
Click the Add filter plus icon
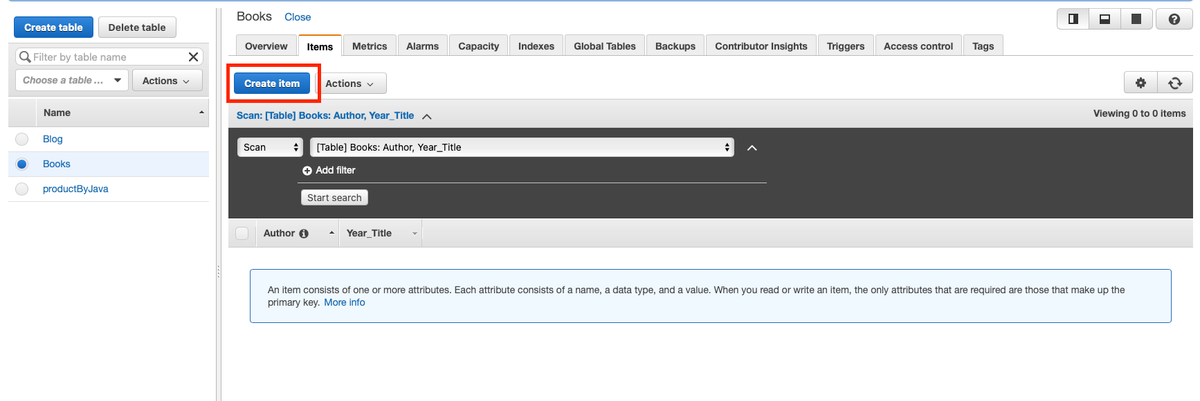[307, 170]
